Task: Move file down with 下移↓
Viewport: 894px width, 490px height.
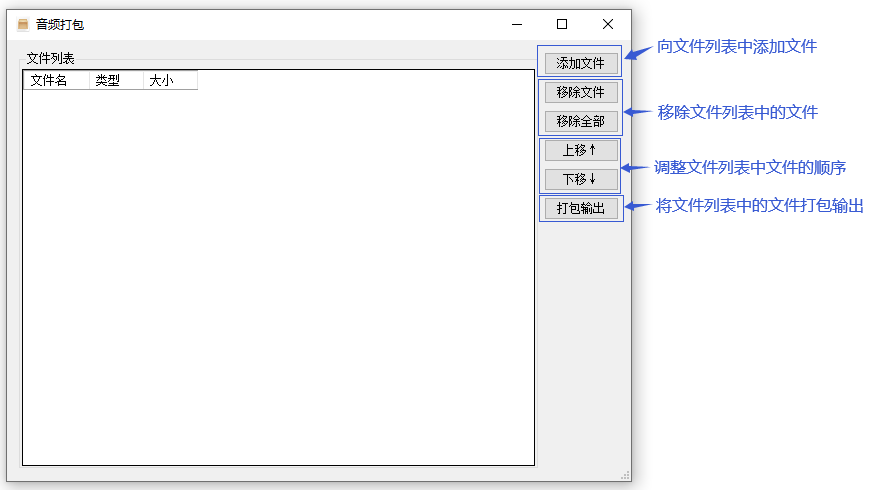Action: [581, 180]
